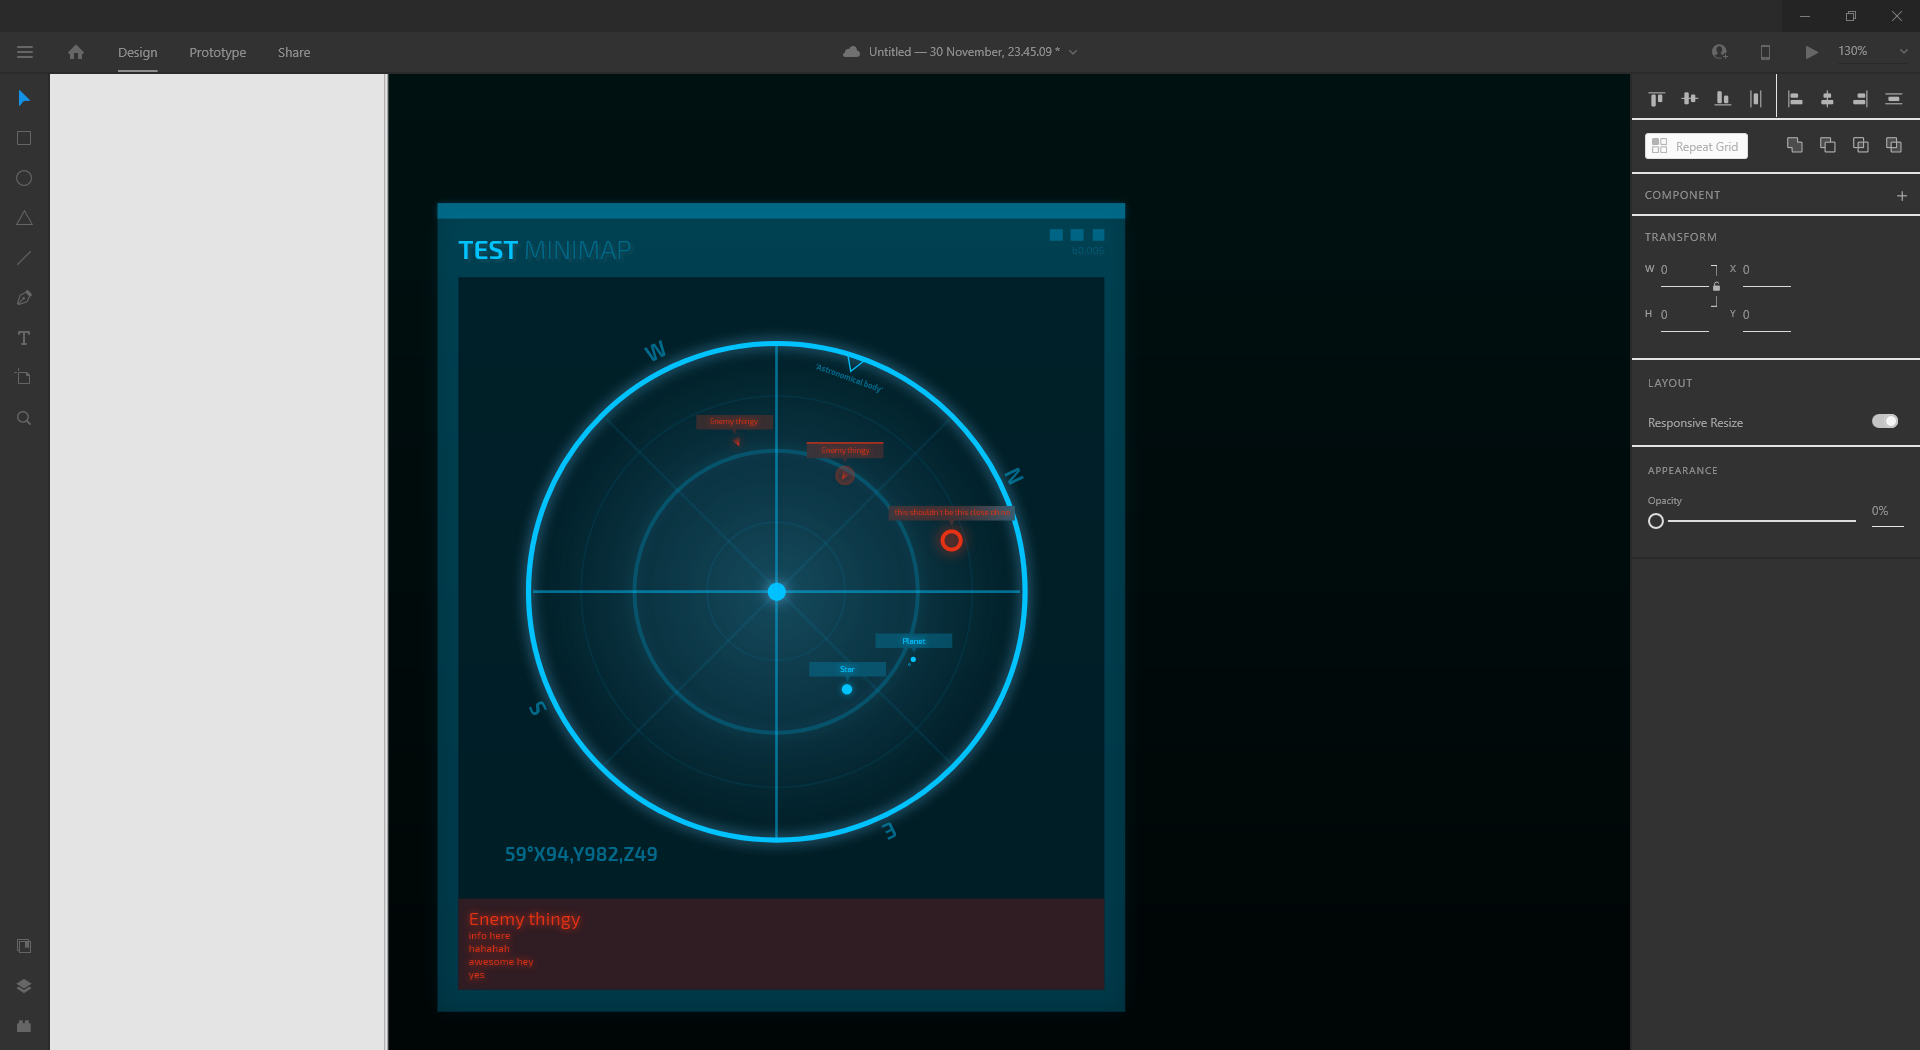Switch to the Prototype tab

pos(217,52)
